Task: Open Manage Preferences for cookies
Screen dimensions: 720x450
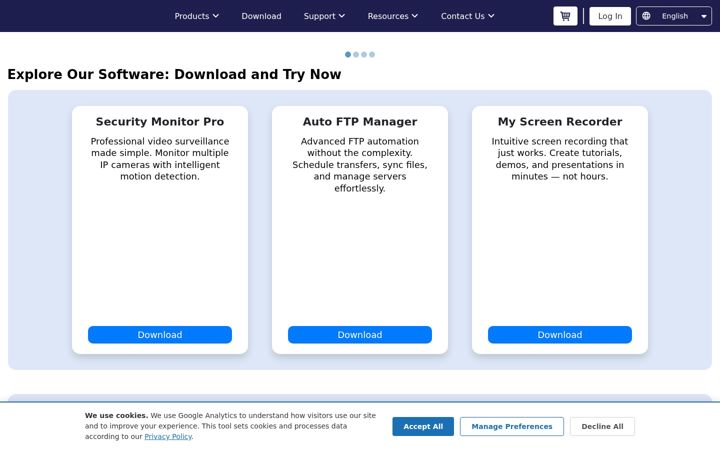Action: (512, 427)
